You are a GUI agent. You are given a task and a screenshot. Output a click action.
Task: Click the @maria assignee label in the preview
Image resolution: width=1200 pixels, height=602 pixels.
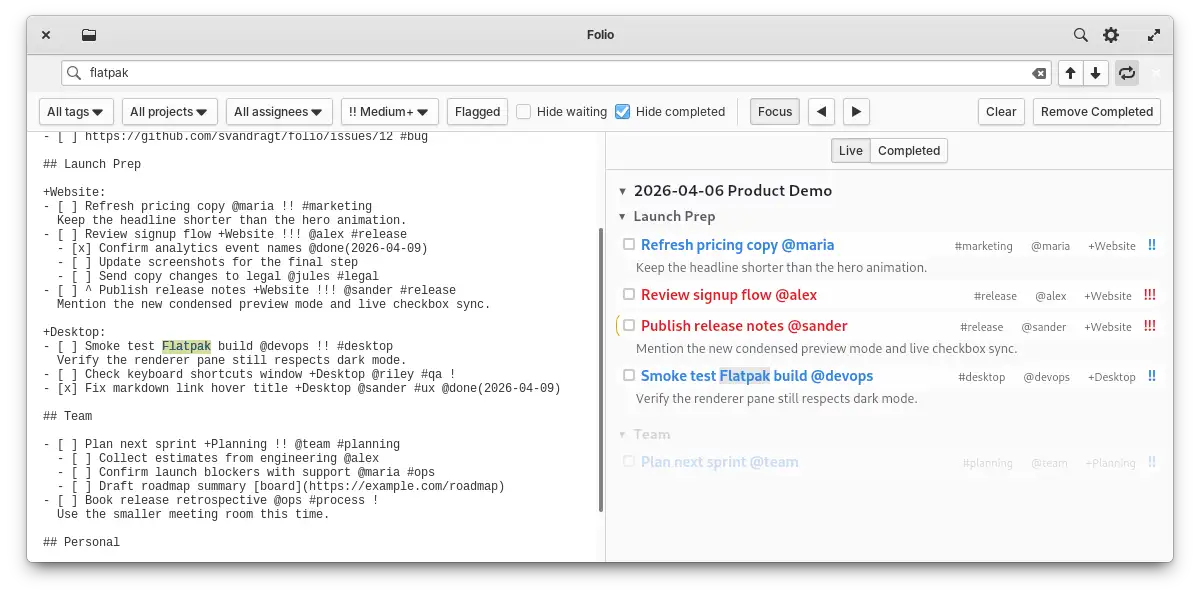pos(1050,246)
